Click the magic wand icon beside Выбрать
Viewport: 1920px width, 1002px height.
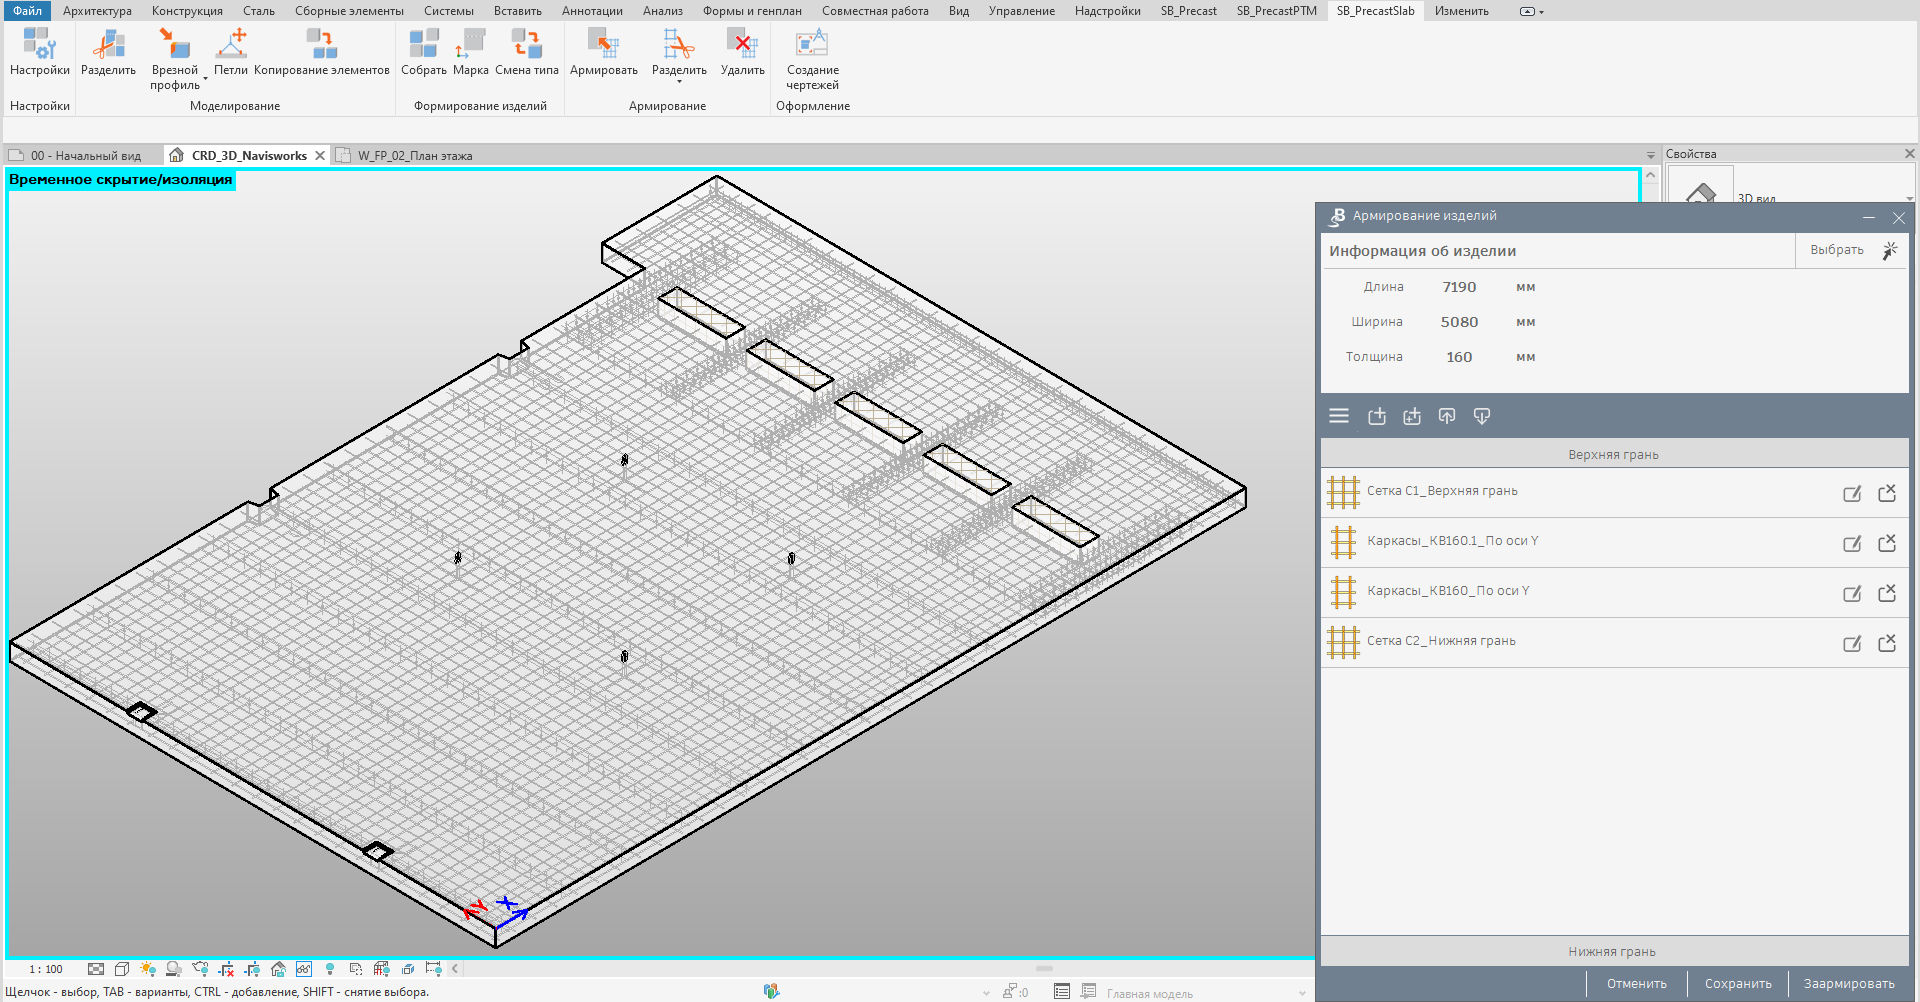[1889, 251]
